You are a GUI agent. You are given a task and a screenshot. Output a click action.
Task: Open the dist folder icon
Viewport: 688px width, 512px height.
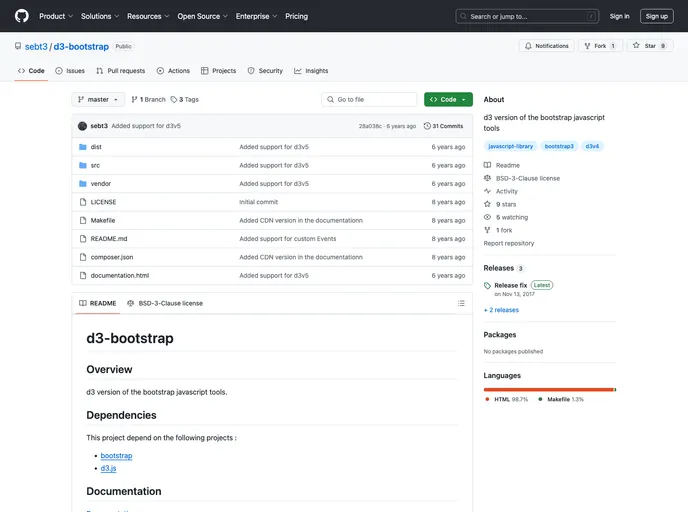(82, 147)
